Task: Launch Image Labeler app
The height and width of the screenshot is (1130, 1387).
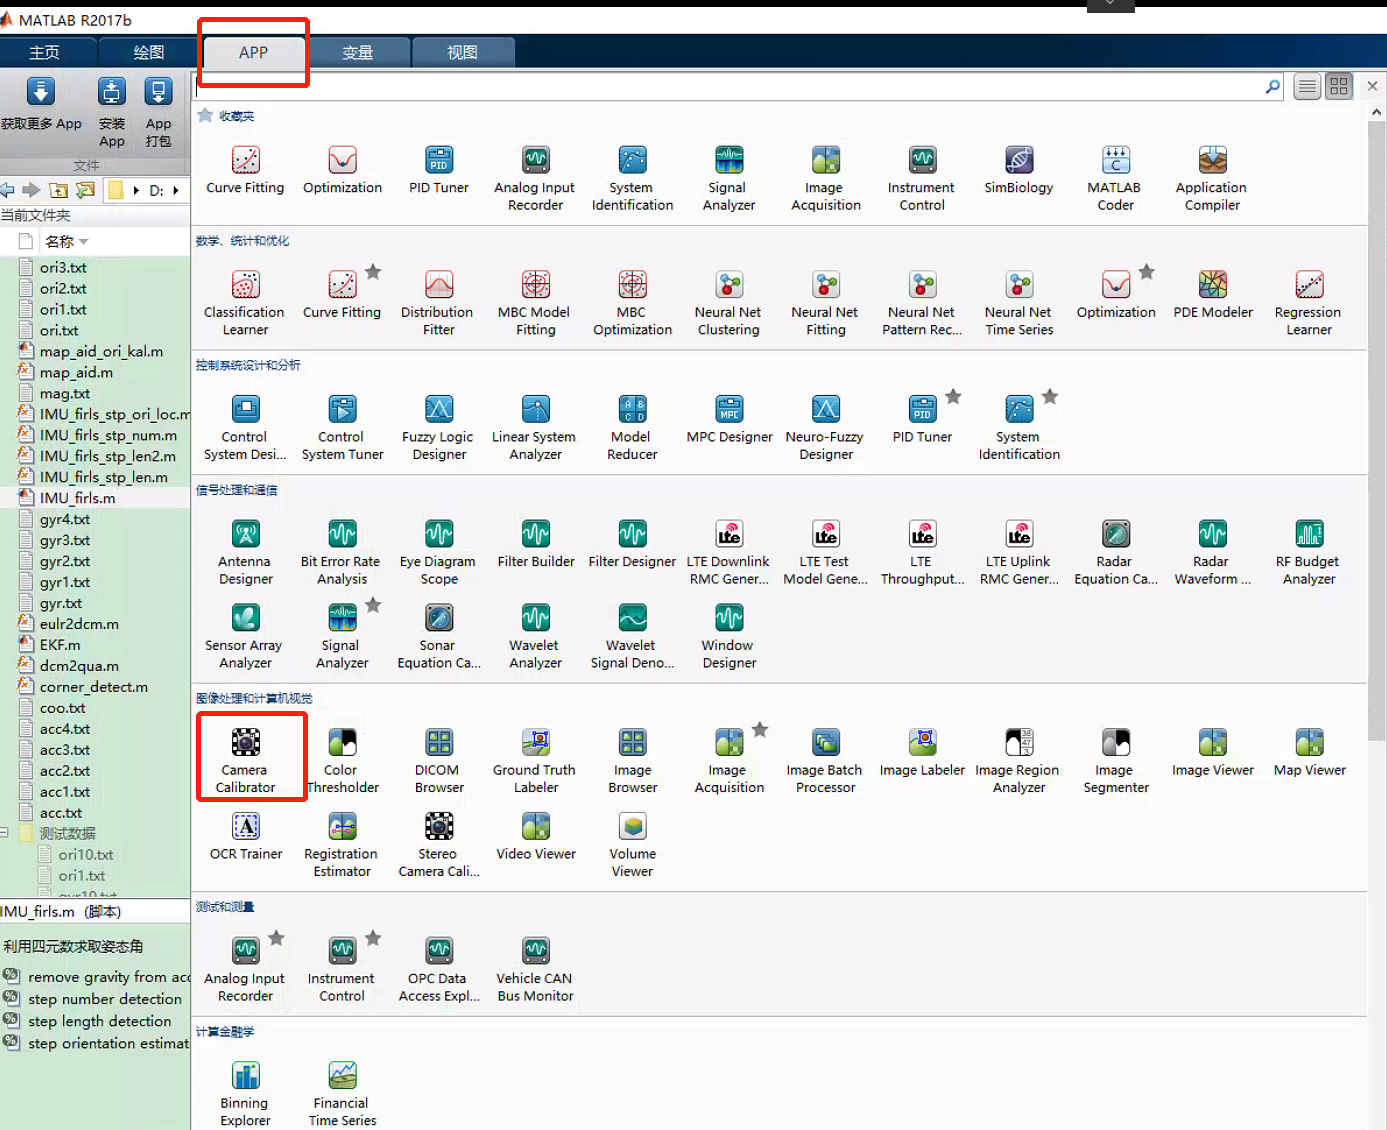Action: [x=922, y=752]
